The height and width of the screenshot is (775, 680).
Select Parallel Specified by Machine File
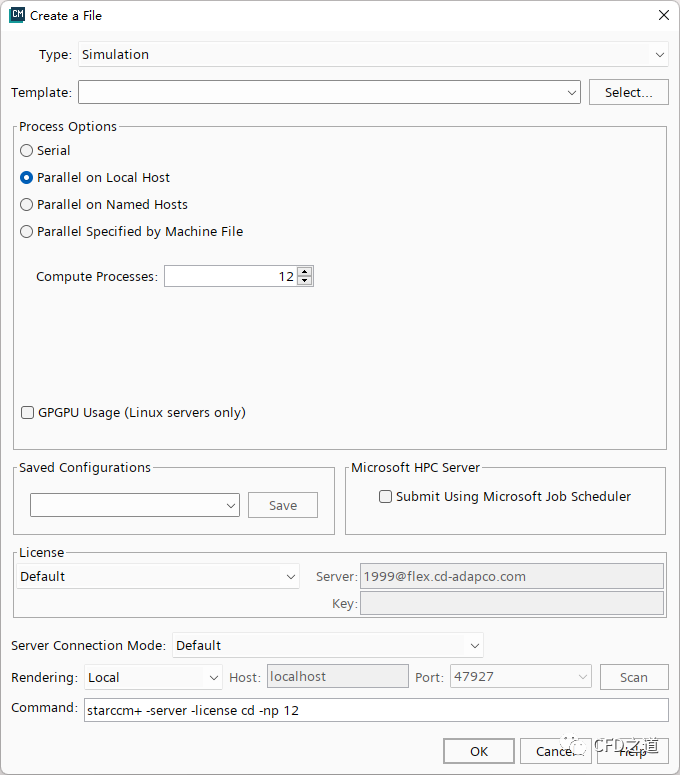coord(27,232)
